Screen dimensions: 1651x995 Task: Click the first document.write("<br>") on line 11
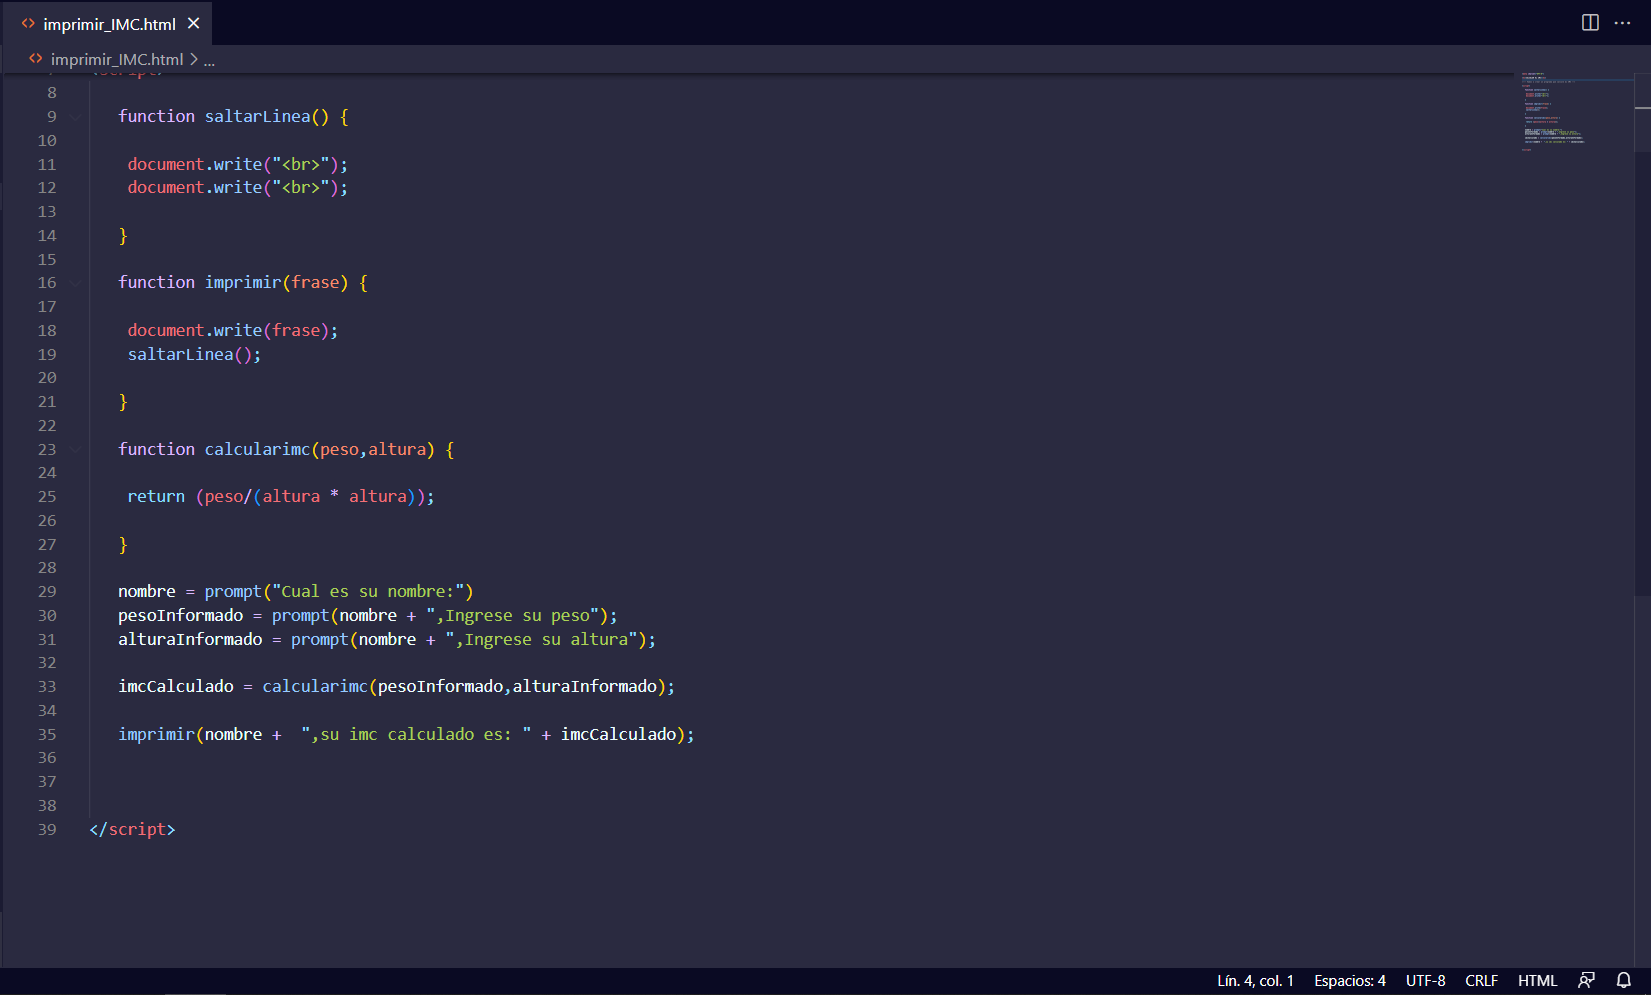tap(238, 165)
